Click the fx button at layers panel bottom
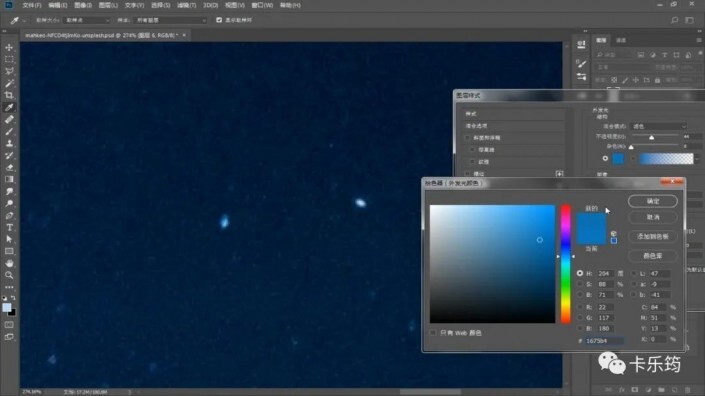 [x=622, y=390]
